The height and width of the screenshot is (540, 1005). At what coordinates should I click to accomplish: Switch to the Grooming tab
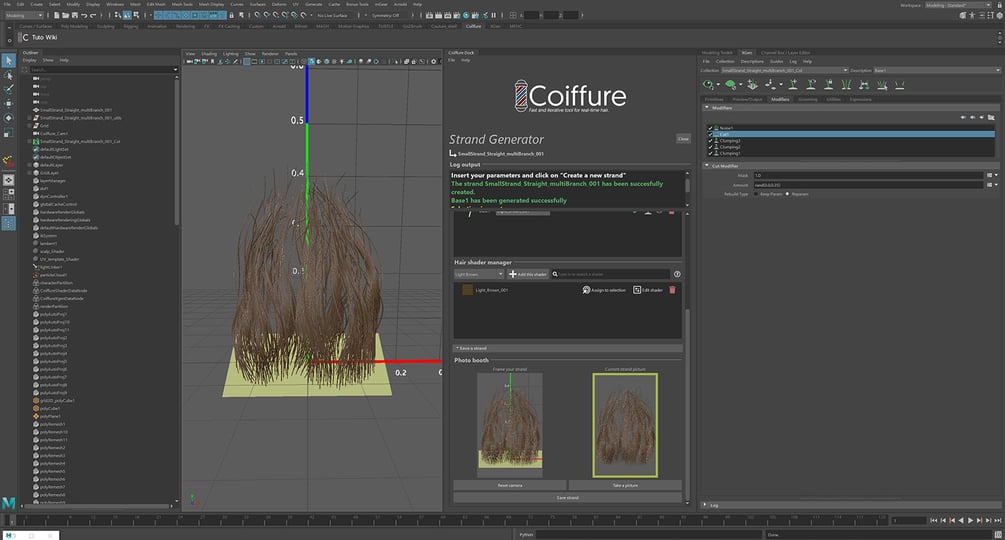807,100
